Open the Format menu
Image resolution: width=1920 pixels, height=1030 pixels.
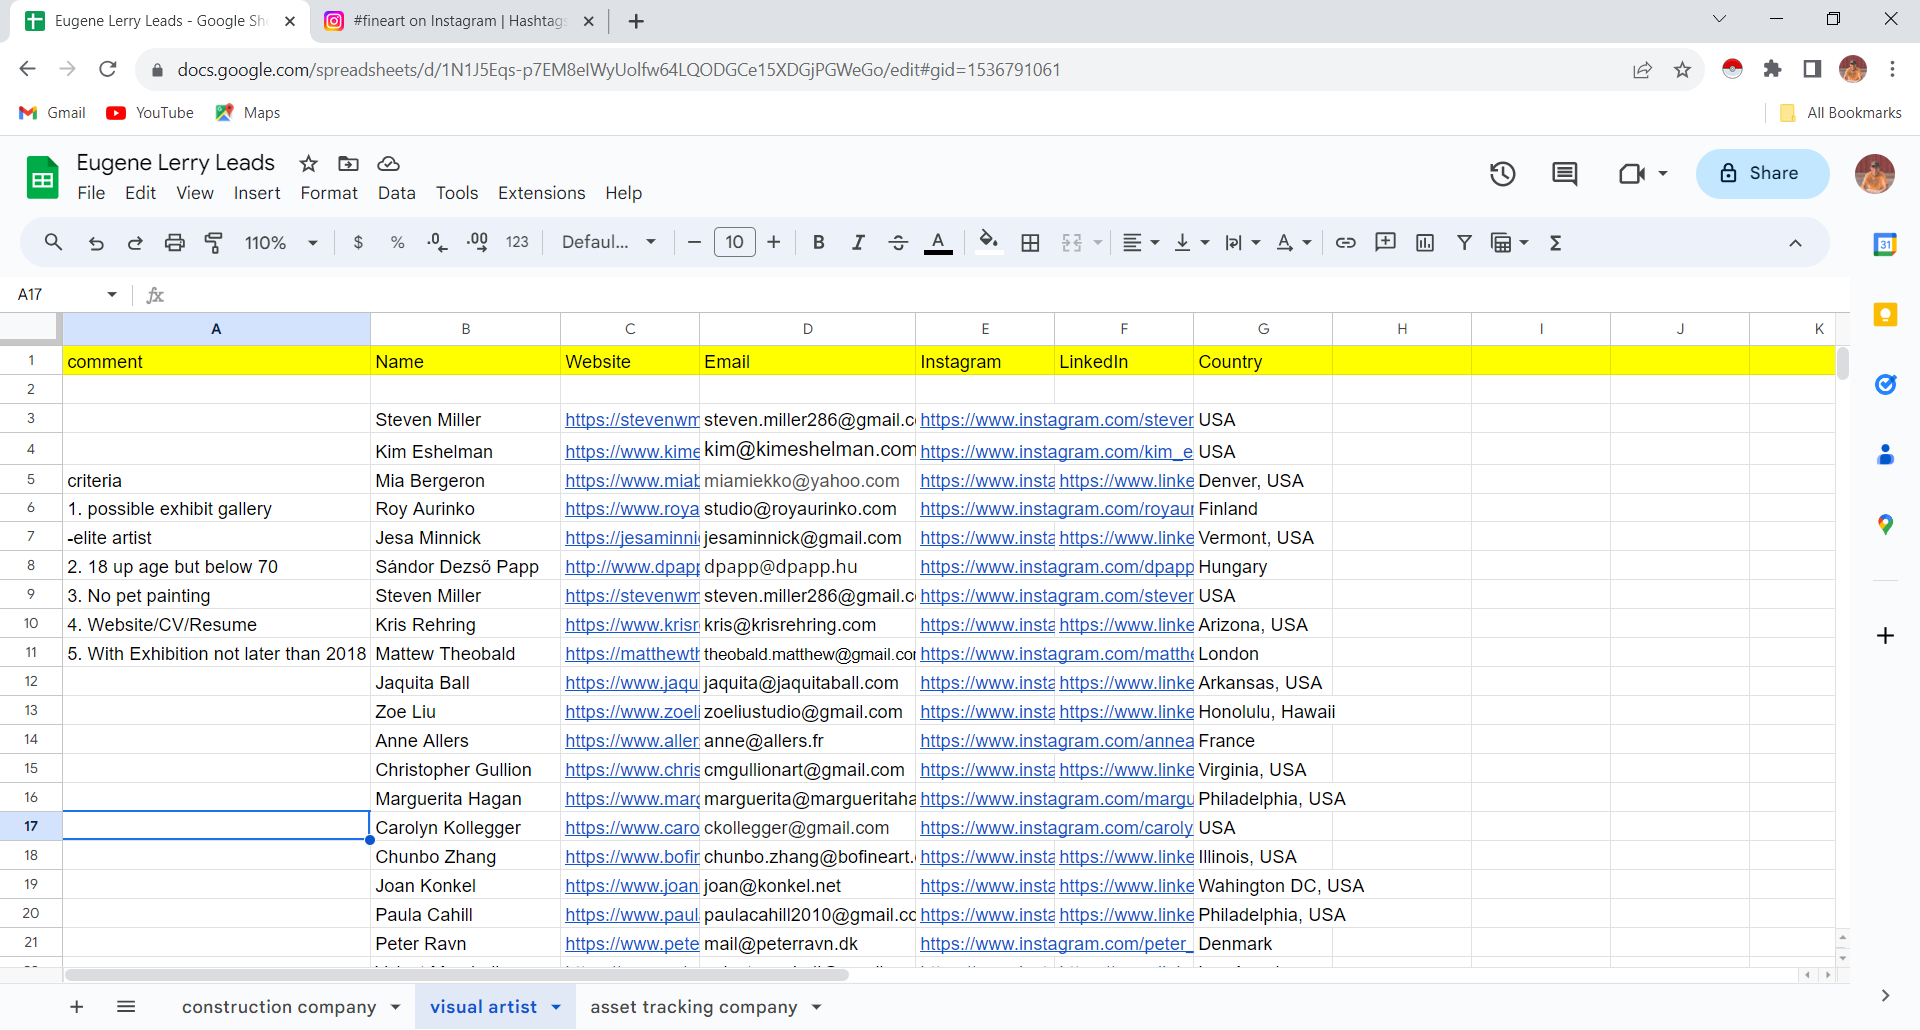(329, 193)
